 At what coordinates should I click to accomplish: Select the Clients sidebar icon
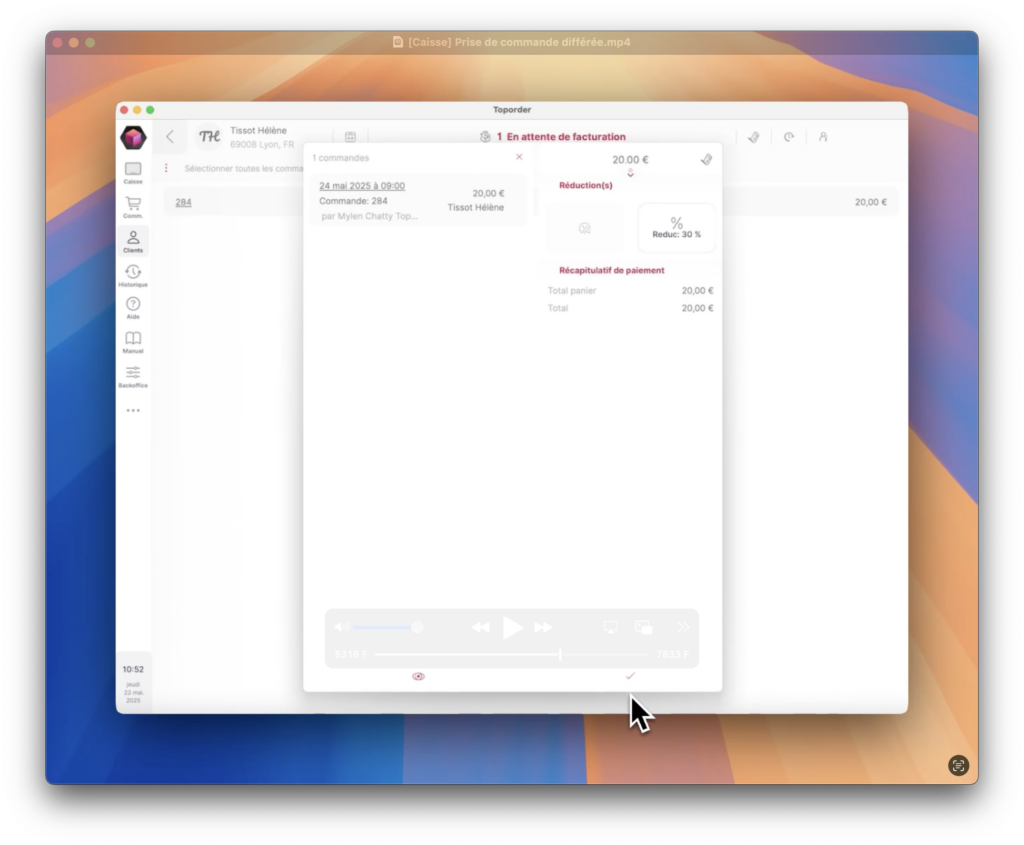133,241
